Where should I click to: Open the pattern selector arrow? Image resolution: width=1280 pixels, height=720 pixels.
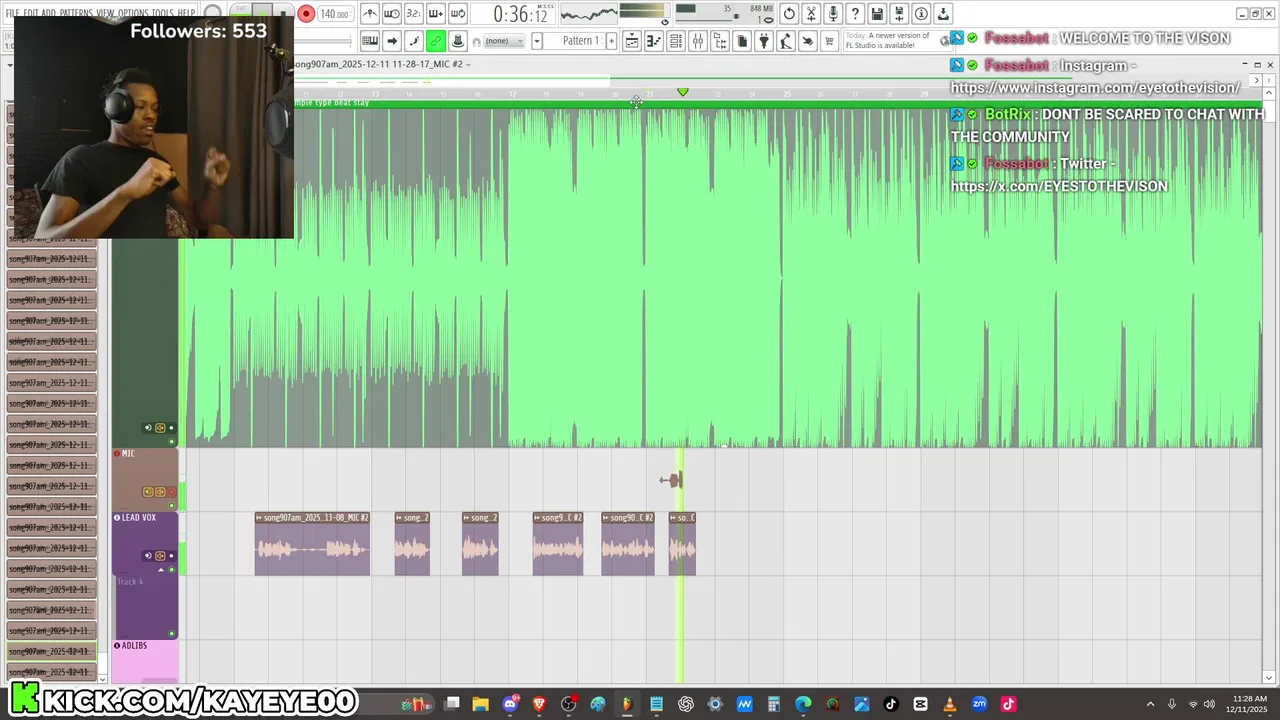tap(537, 41)
